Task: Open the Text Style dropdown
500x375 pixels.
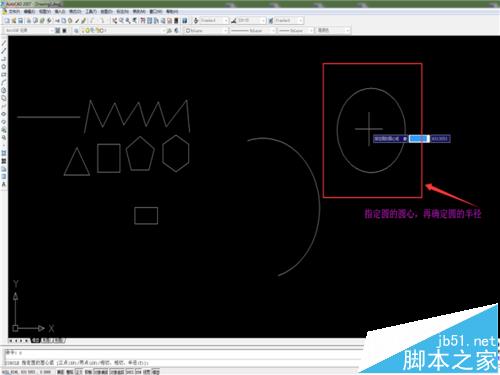Action: (x=214, y=20)
